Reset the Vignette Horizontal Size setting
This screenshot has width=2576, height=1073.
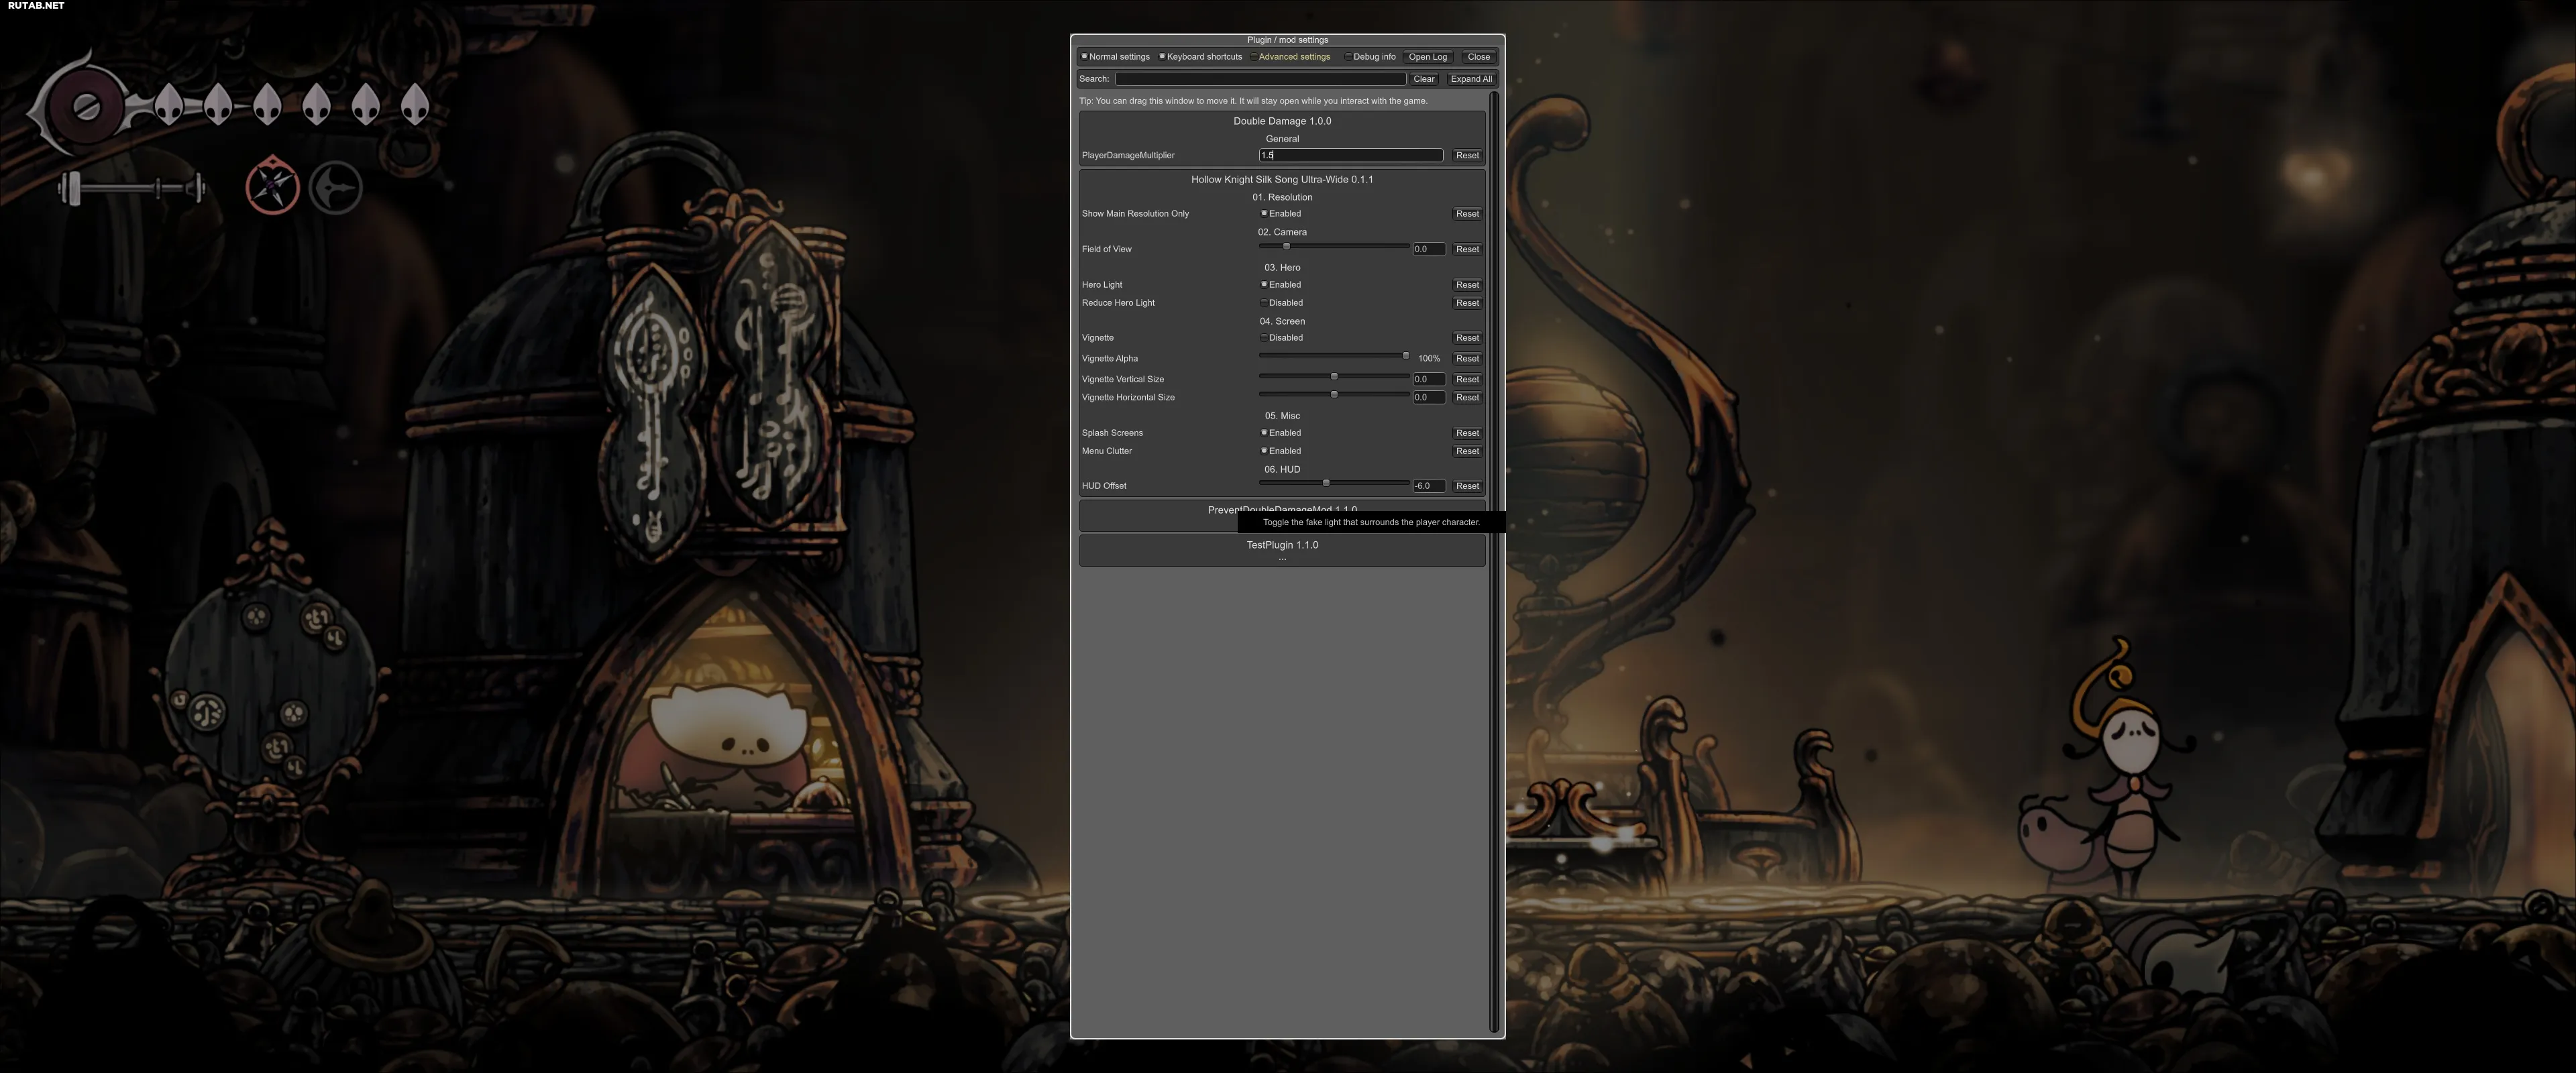click(1467, 397)
